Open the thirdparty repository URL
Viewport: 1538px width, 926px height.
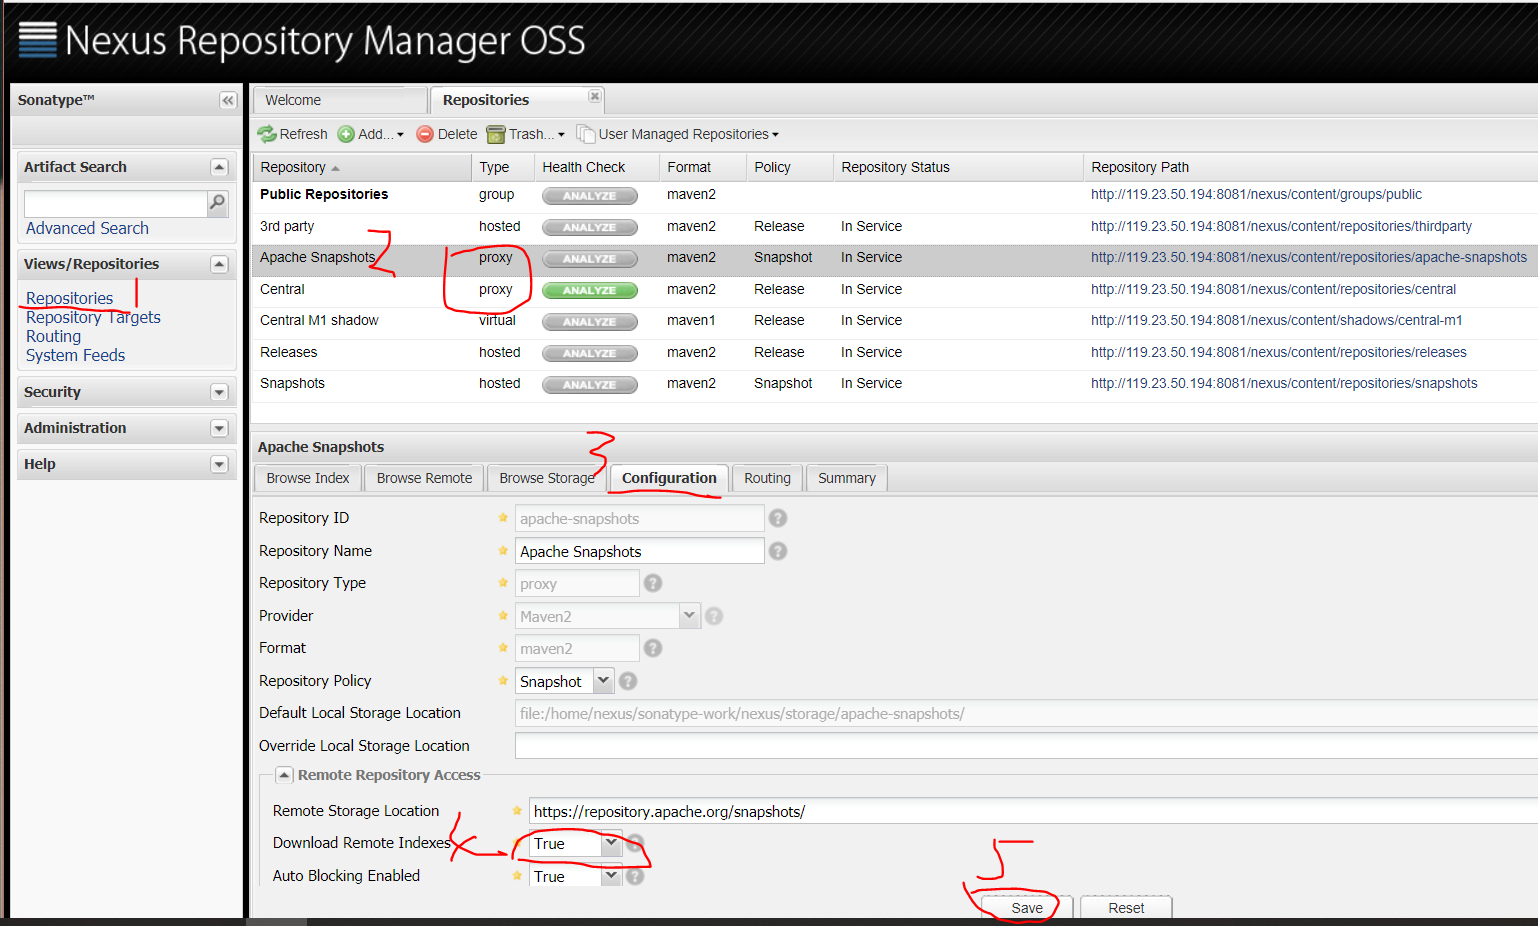1281,226
